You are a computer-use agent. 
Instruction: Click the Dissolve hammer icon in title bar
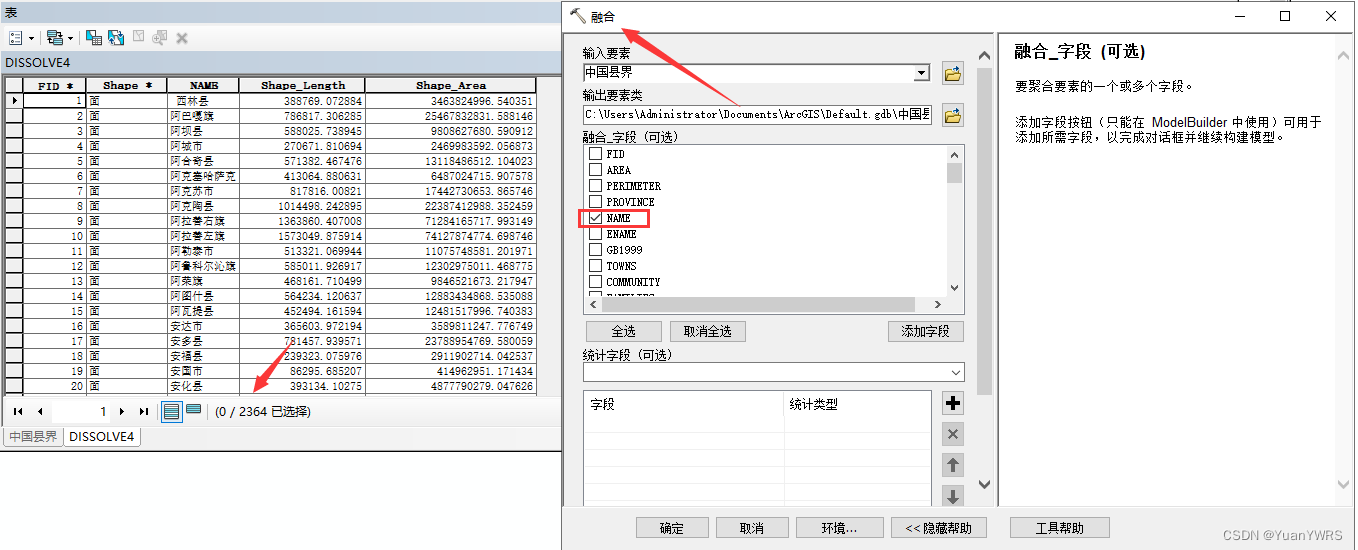tap(578, 16)
